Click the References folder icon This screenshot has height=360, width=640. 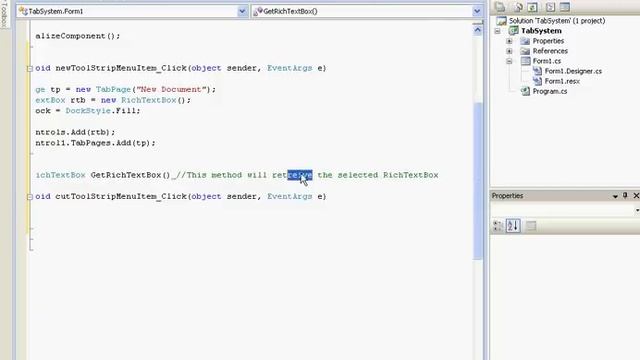[x=525, y=51]
